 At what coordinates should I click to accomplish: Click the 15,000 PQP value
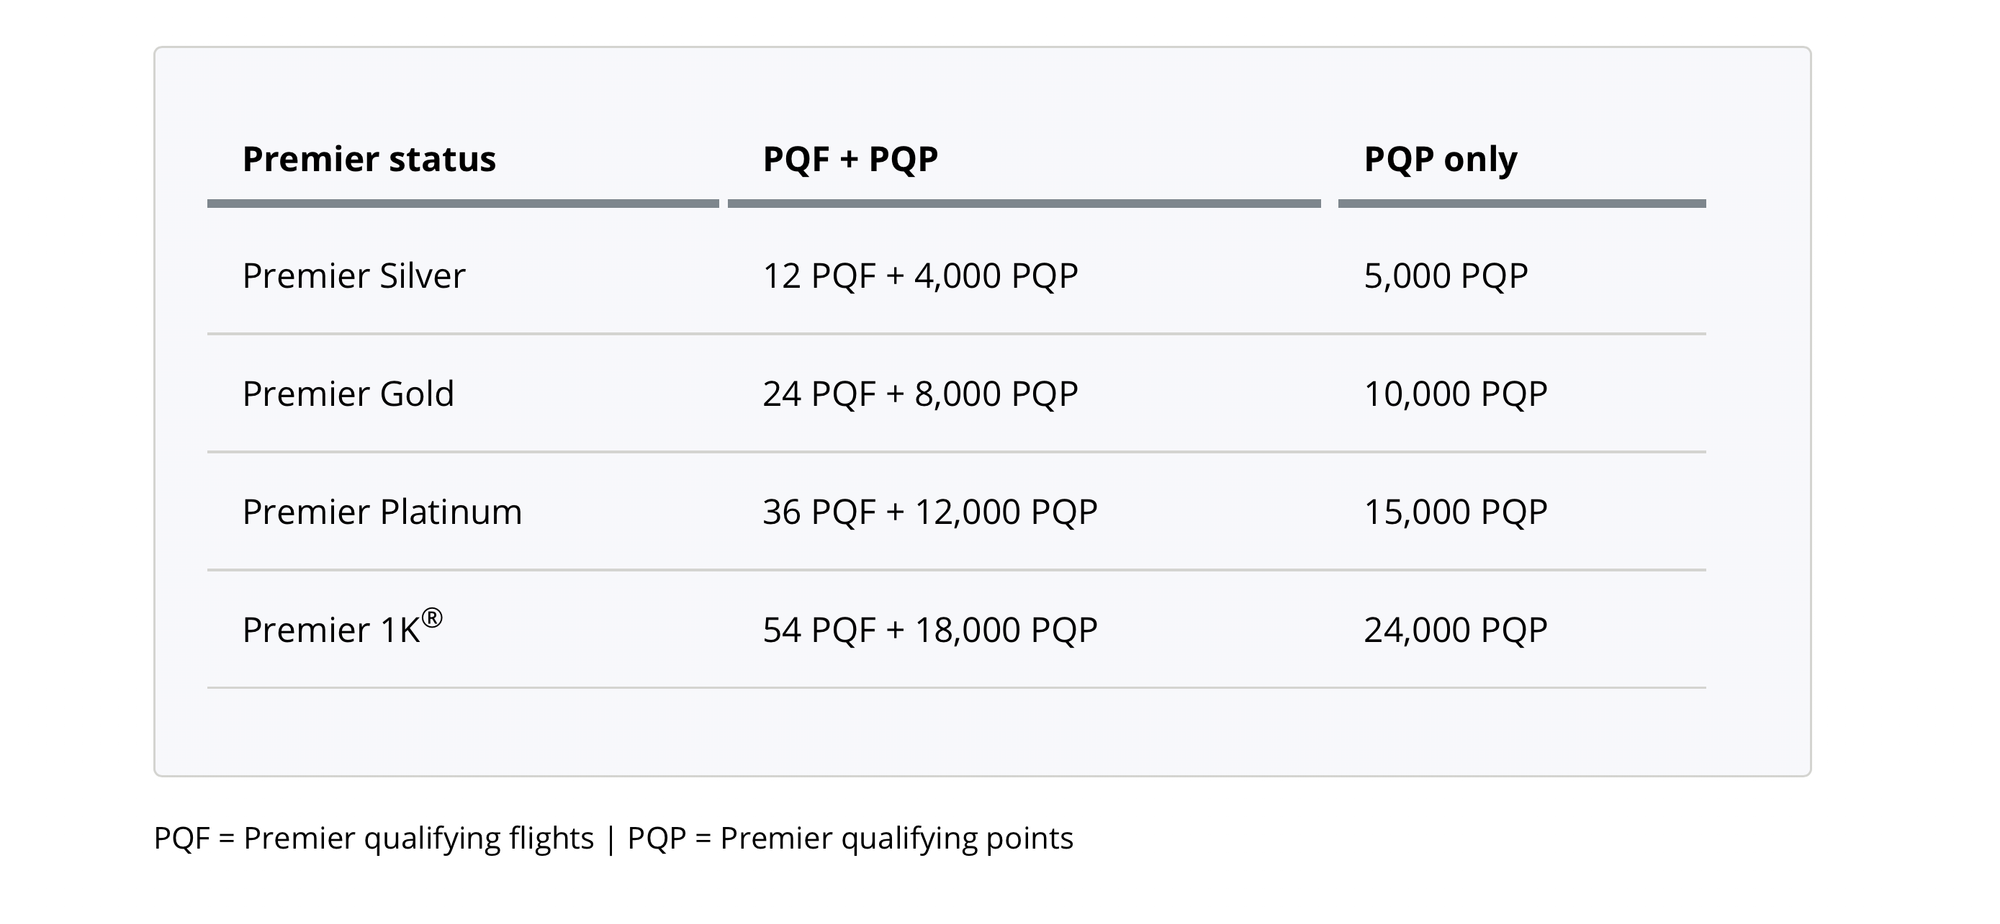pyautogui.click(x=1456, y=512)
